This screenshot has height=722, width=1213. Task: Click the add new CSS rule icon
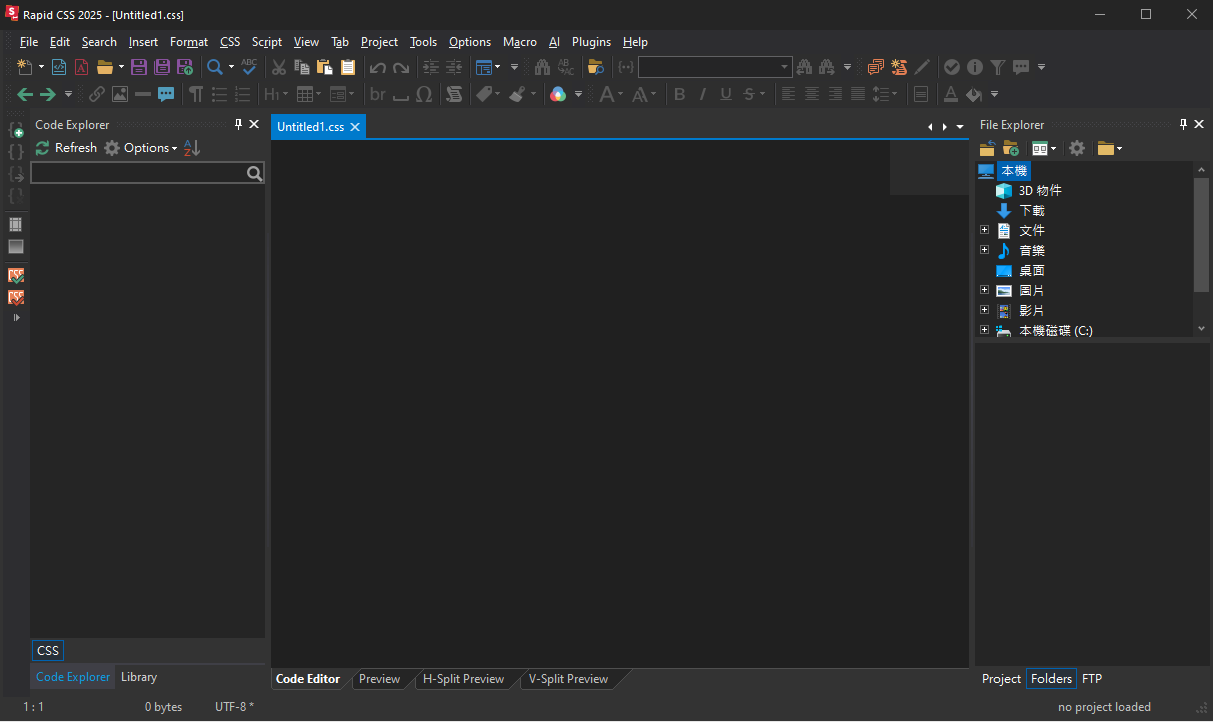coord(16,130)
